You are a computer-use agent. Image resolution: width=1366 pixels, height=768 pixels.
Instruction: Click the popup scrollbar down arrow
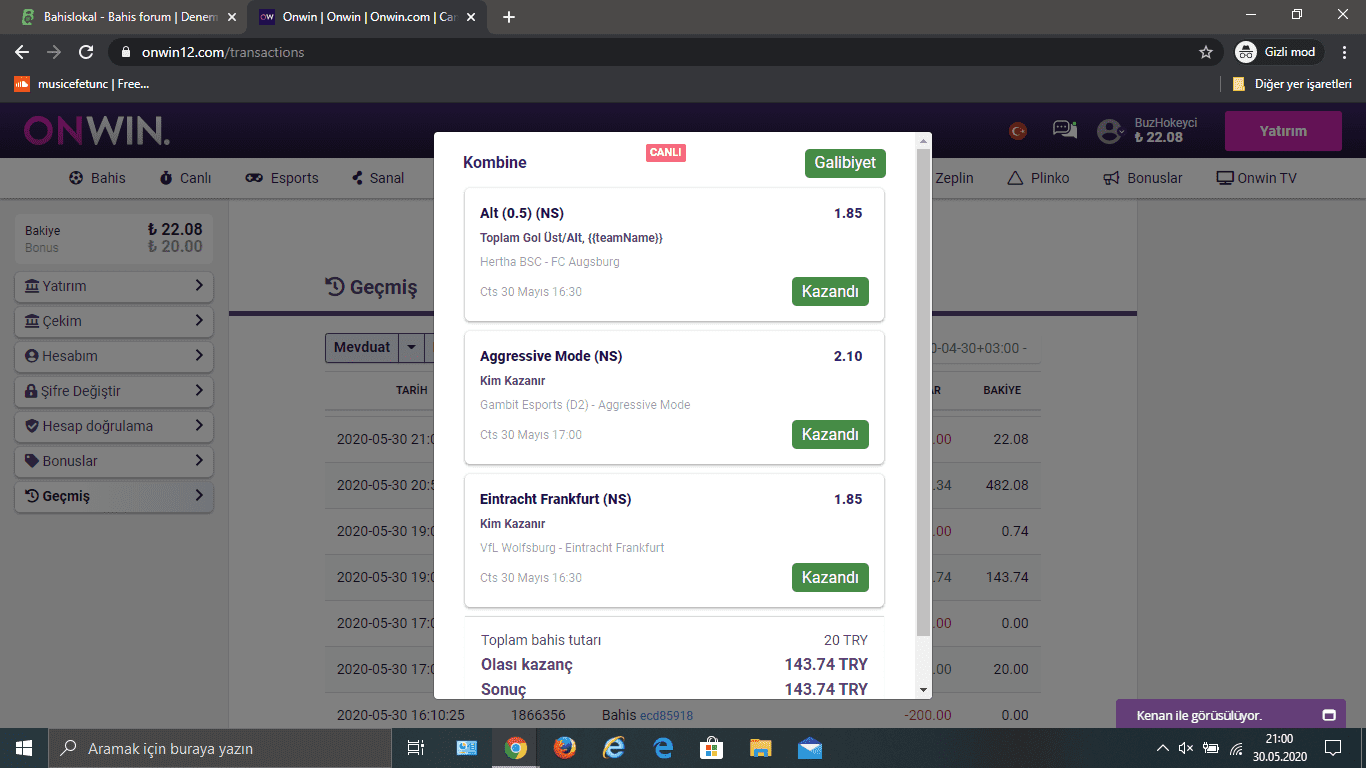pyautogui.click(x=923, y=690)
